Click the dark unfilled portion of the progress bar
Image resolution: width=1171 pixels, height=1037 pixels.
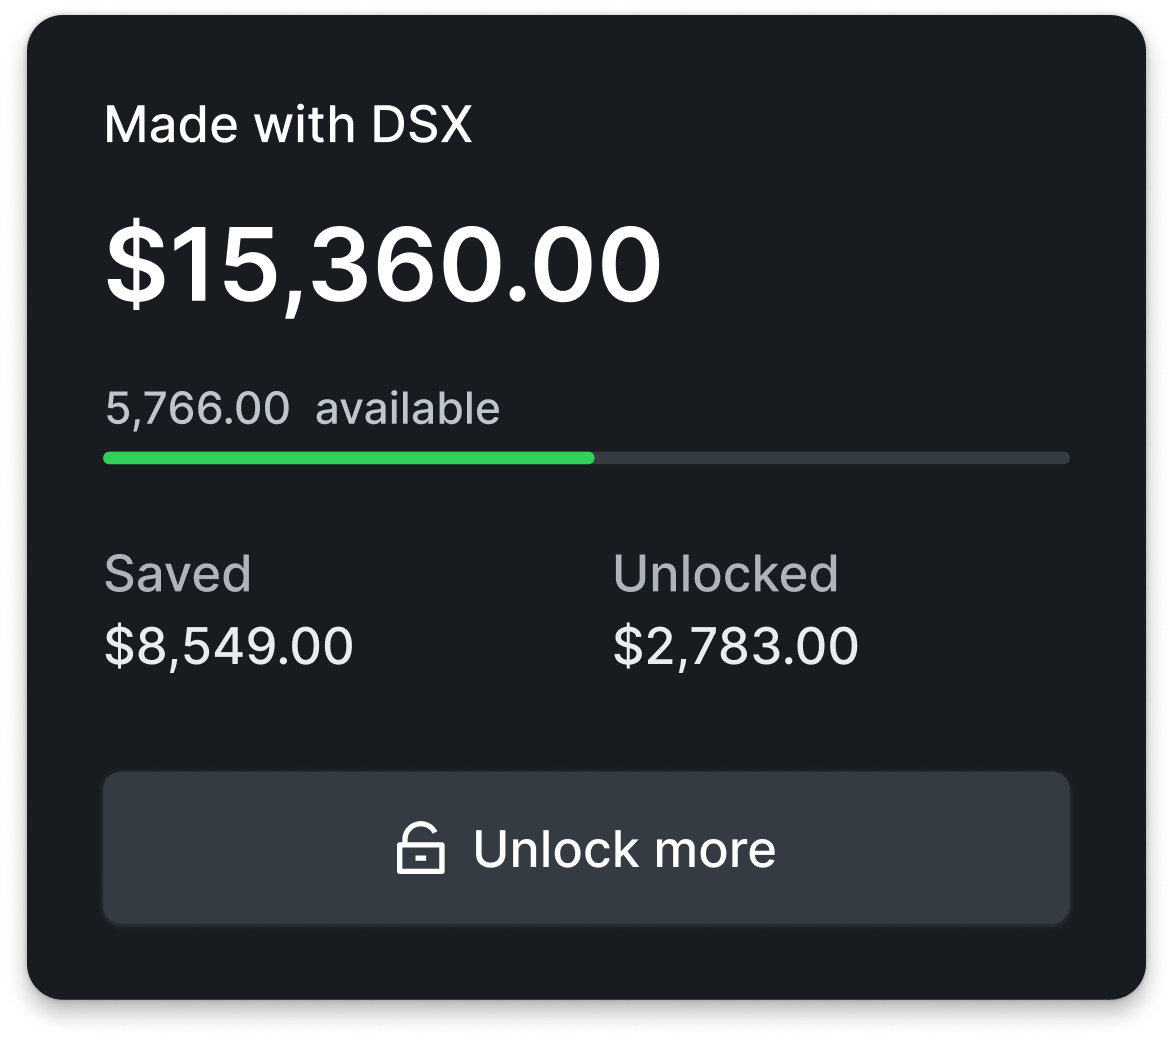point(830,458)
